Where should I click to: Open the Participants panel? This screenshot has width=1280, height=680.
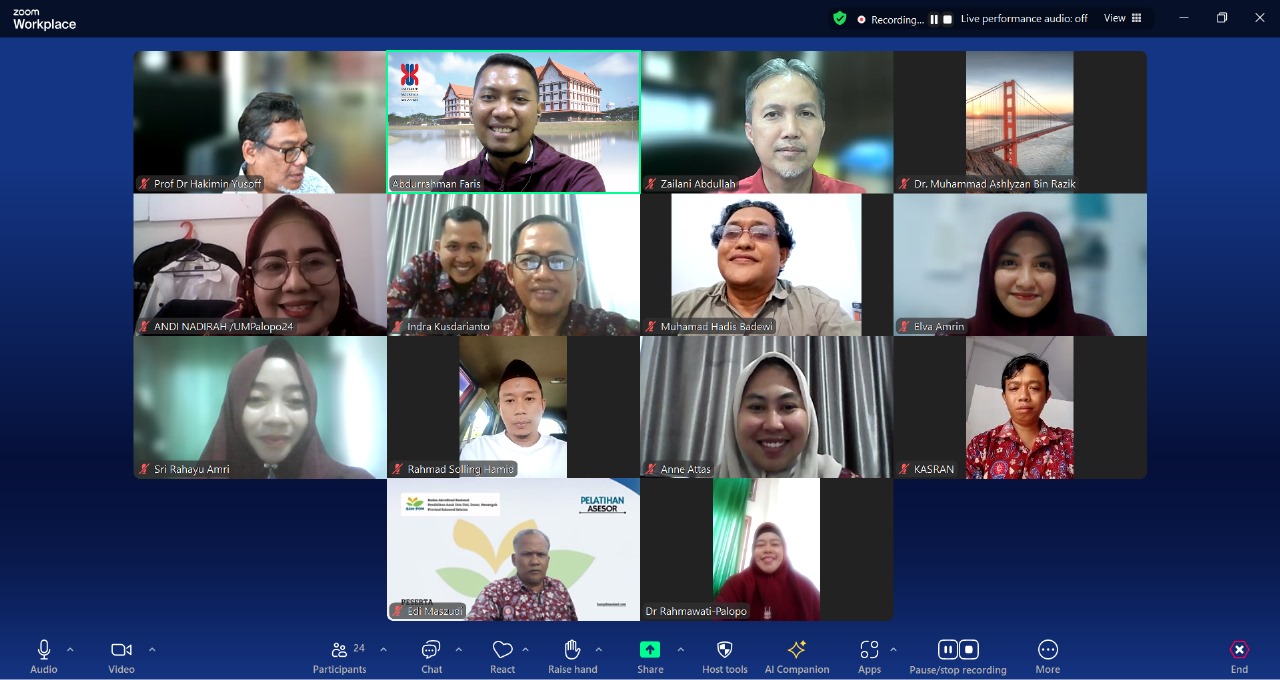tap(340, 656)
